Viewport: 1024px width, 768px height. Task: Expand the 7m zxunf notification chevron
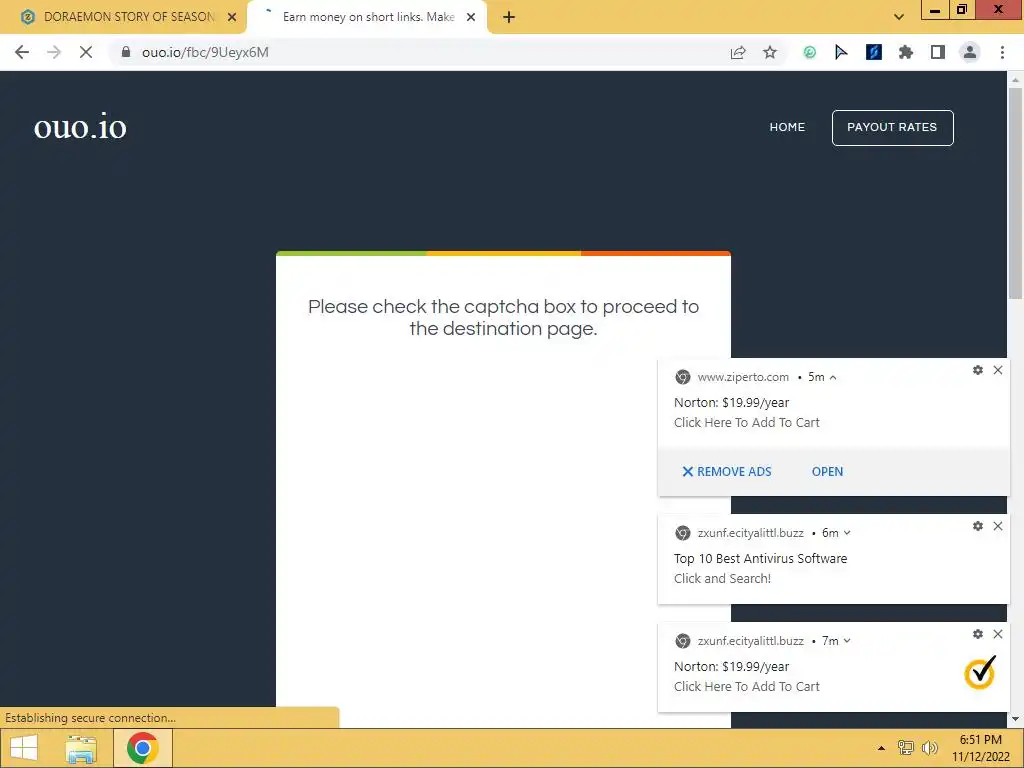[847, 641]
